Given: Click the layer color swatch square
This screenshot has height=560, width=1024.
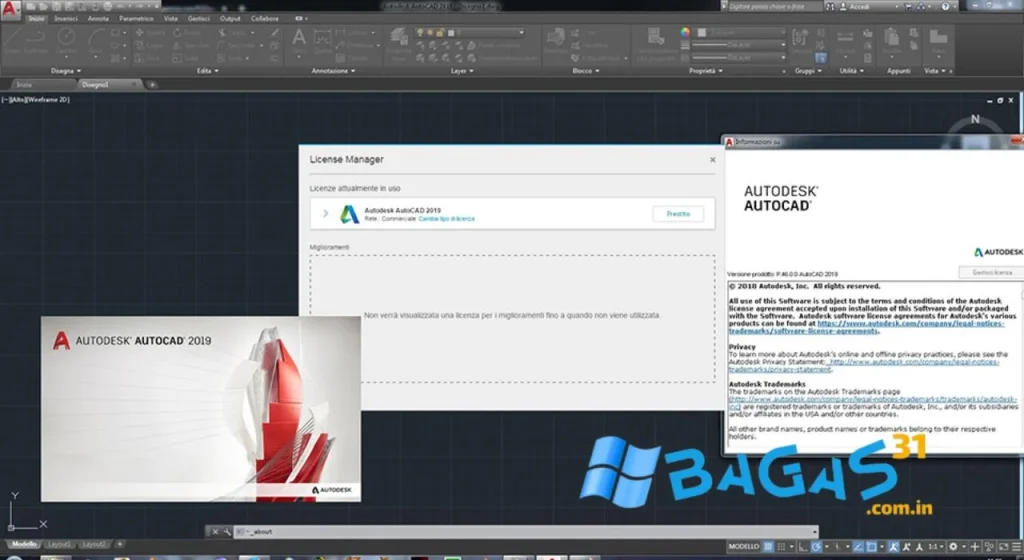Looking at the screenshot, I should pos(451,33).
